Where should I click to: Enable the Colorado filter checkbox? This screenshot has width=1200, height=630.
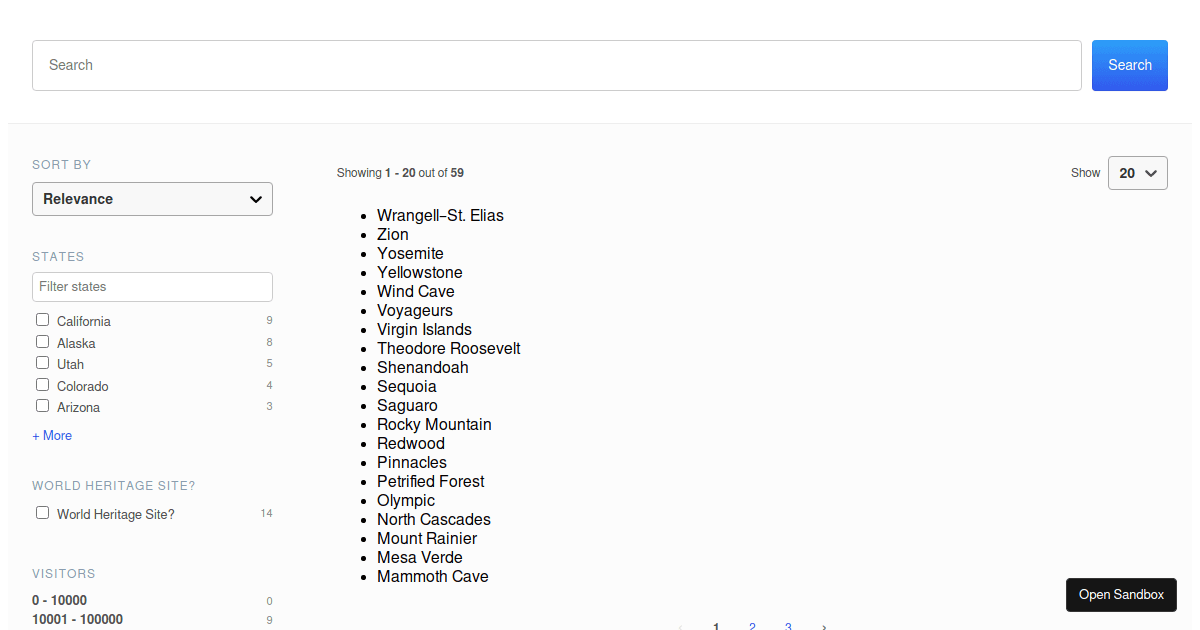click(x=42, y=384)
